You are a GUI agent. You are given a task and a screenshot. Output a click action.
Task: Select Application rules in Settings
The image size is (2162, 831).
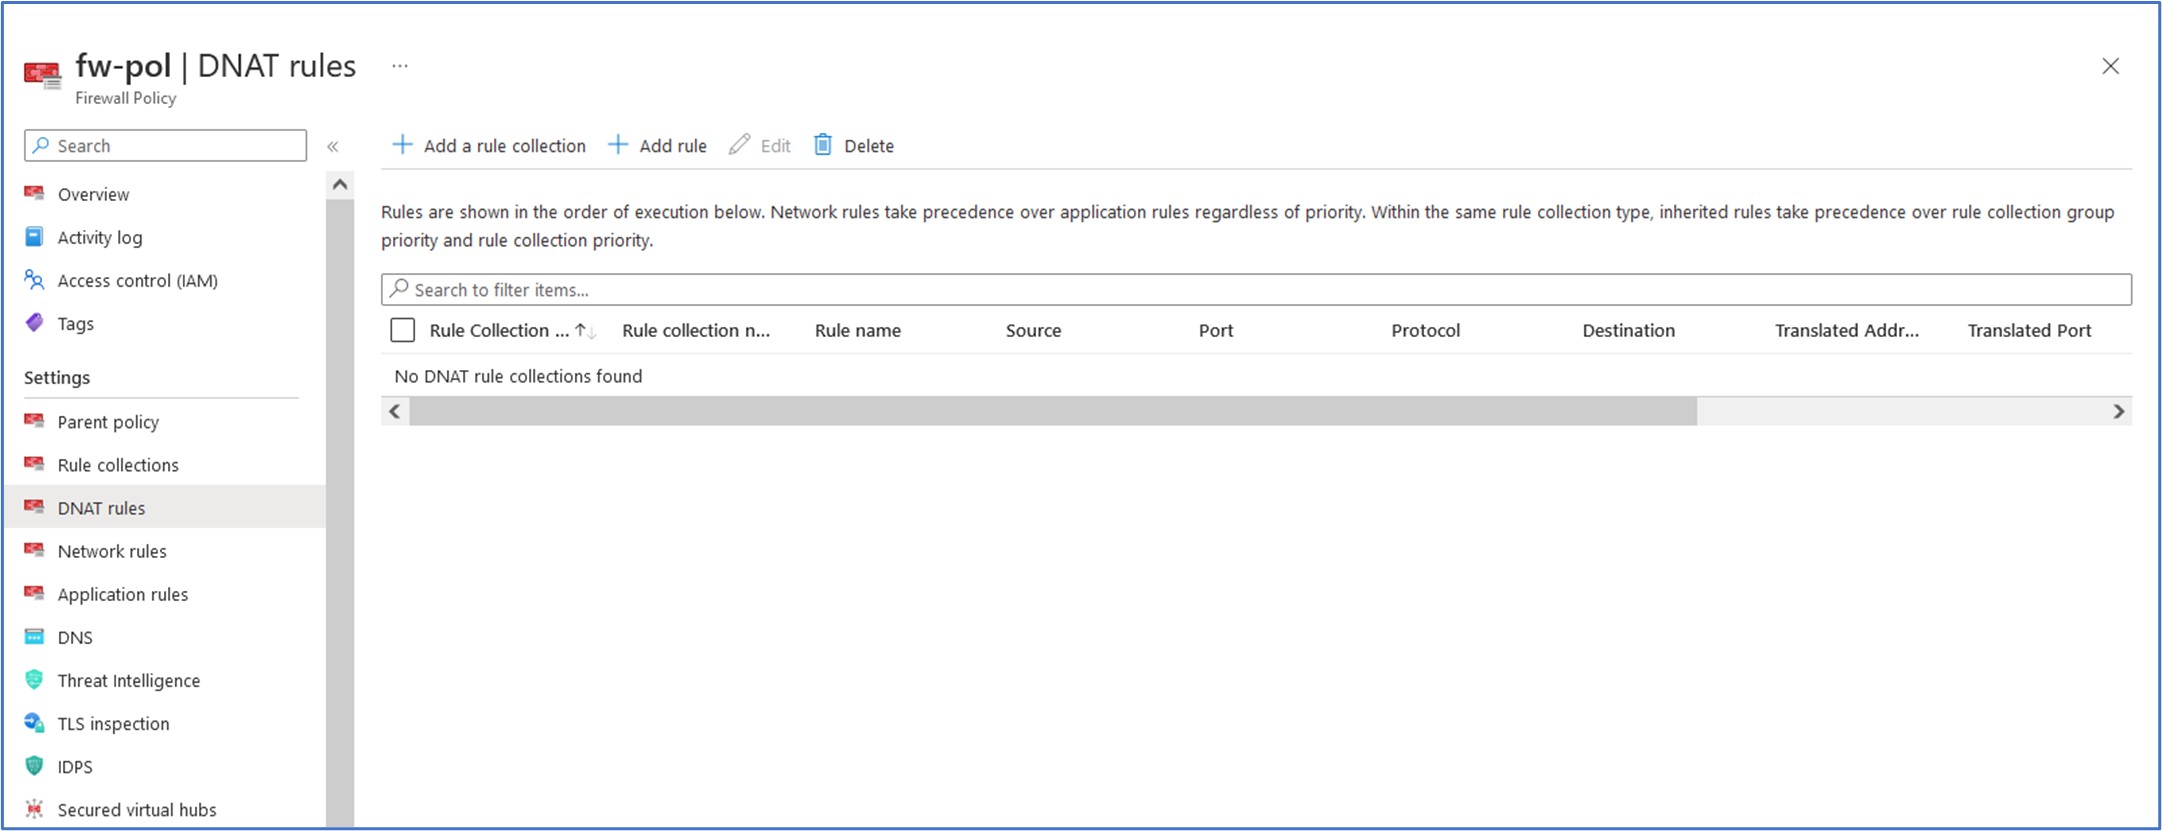[x=122, y=594]
